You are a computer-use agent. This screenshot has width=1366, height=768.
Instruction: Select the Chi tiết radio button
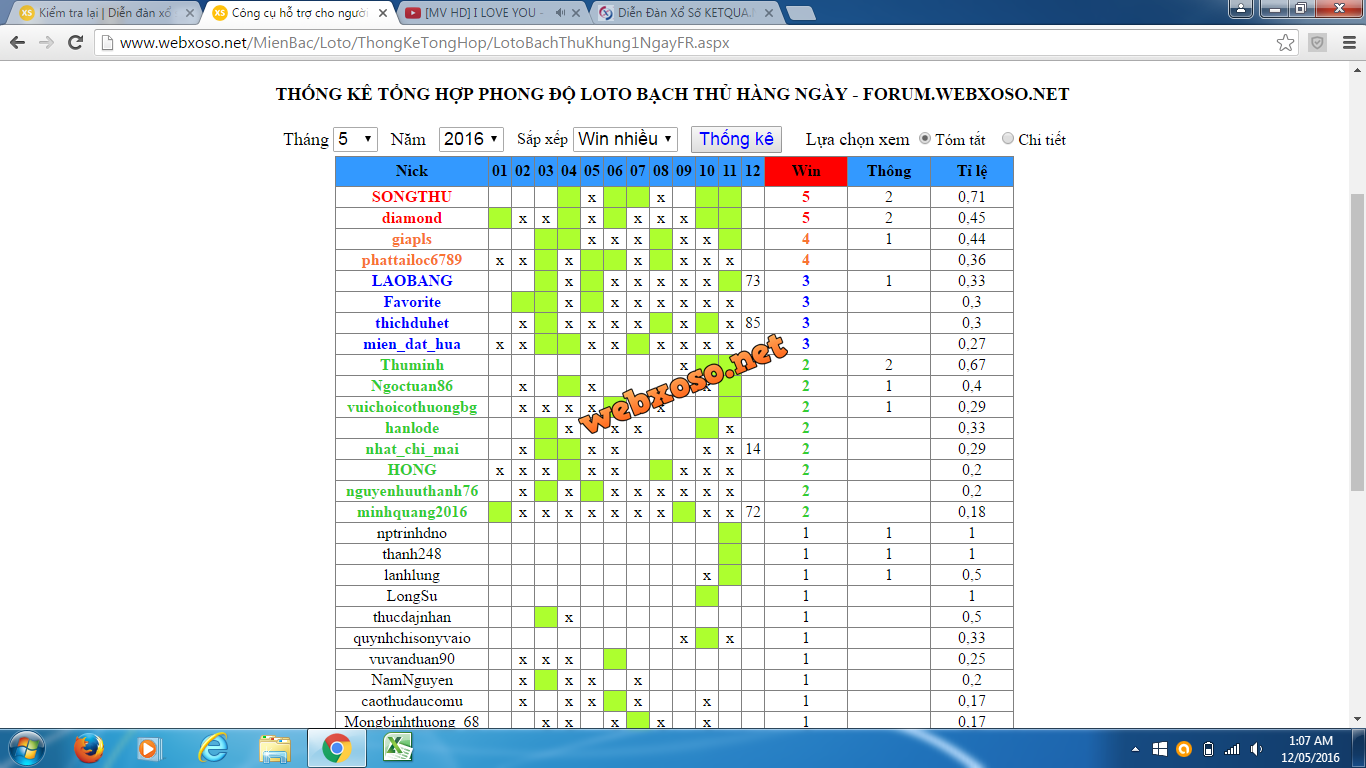(1007, 139)
